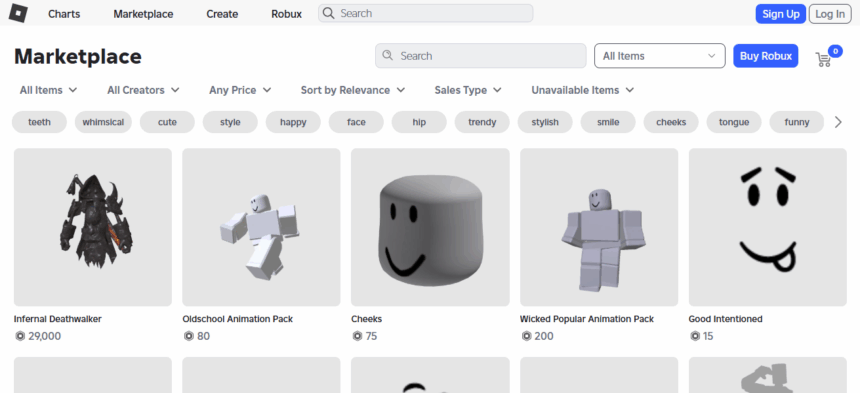Open the Sort by Relevance dropdown
Viewport: 860px width, 393px height.
[x=353, y=90]
